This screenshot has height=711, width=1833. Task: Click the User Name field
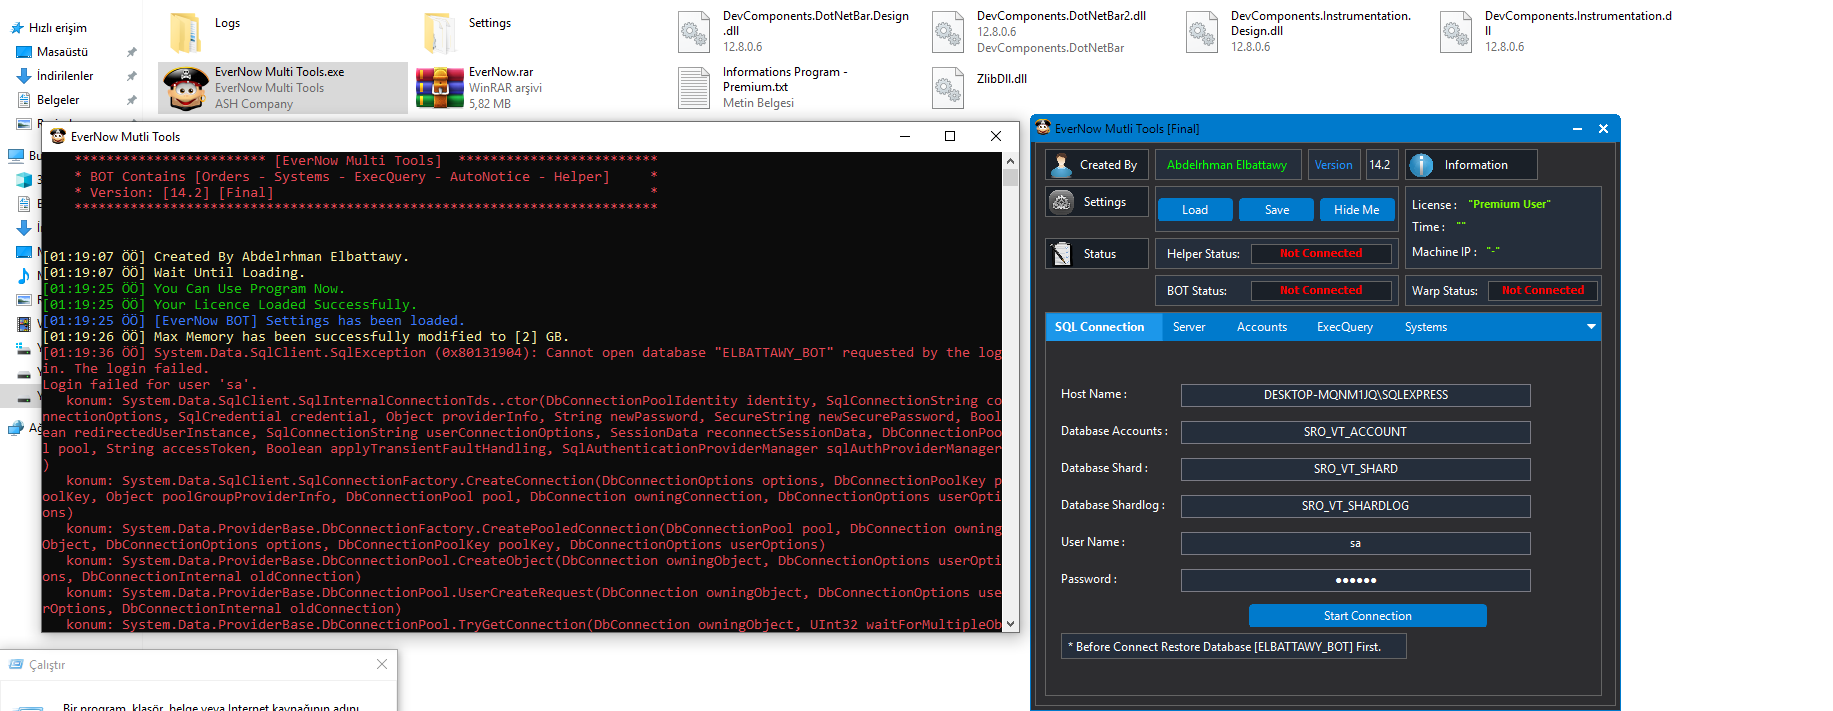click(1356, 543)
